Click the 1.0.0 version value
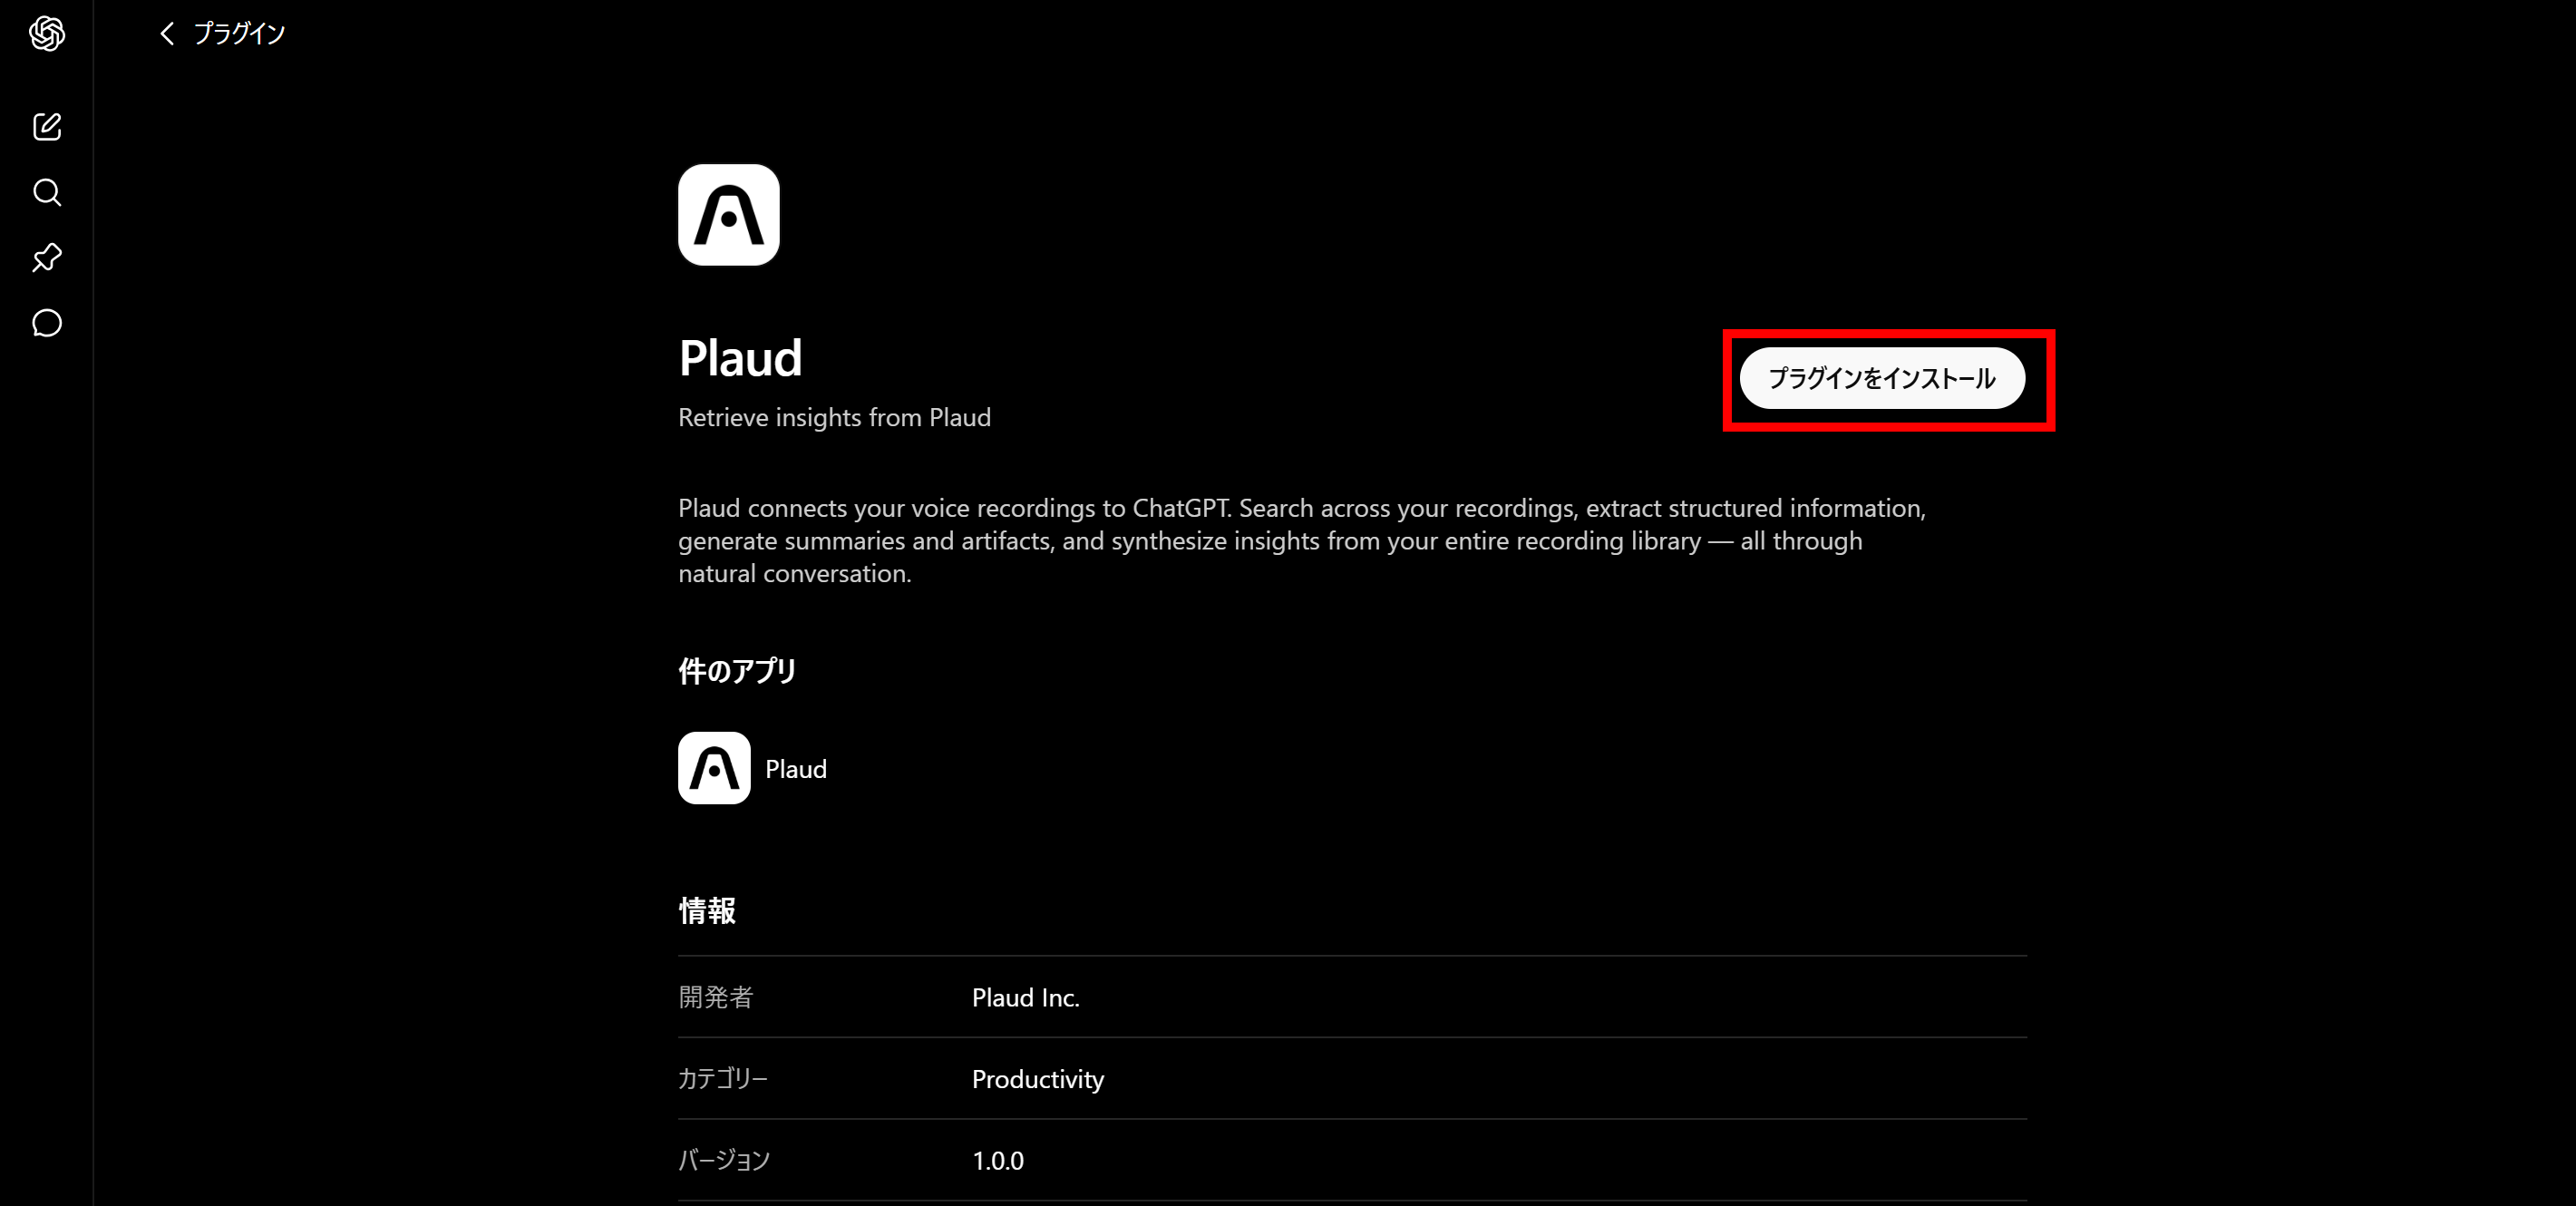 click(x=997, y=1160)
